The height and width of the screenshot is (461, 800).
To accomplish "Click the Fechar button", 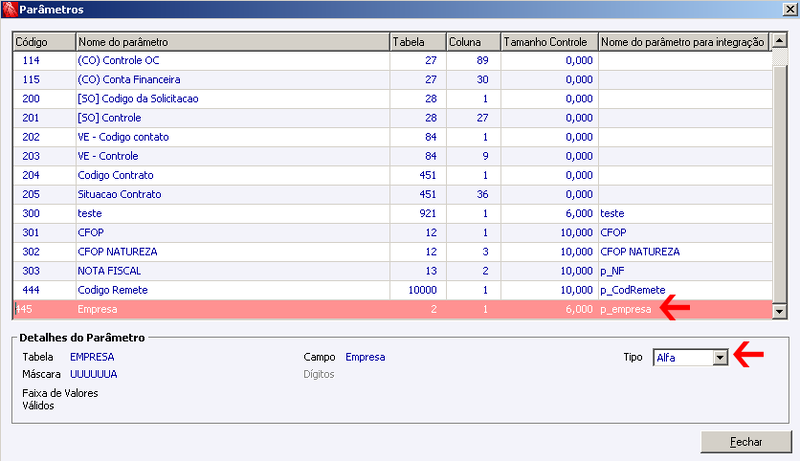I will [x=746, y=442].
